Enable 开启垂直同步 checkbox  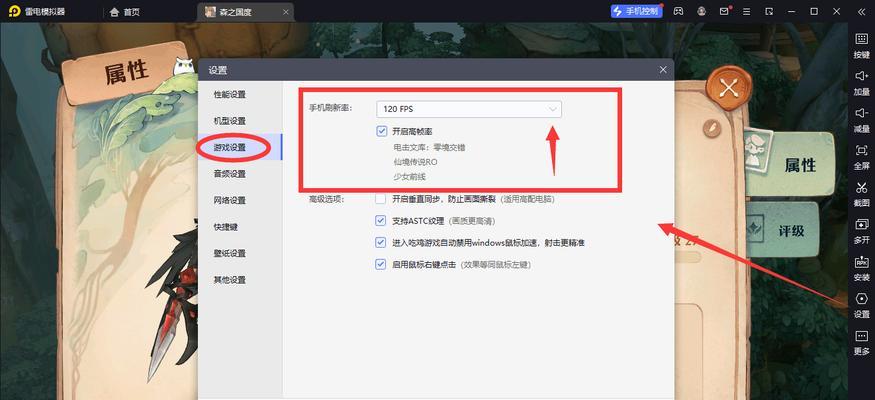coord(381,199)
